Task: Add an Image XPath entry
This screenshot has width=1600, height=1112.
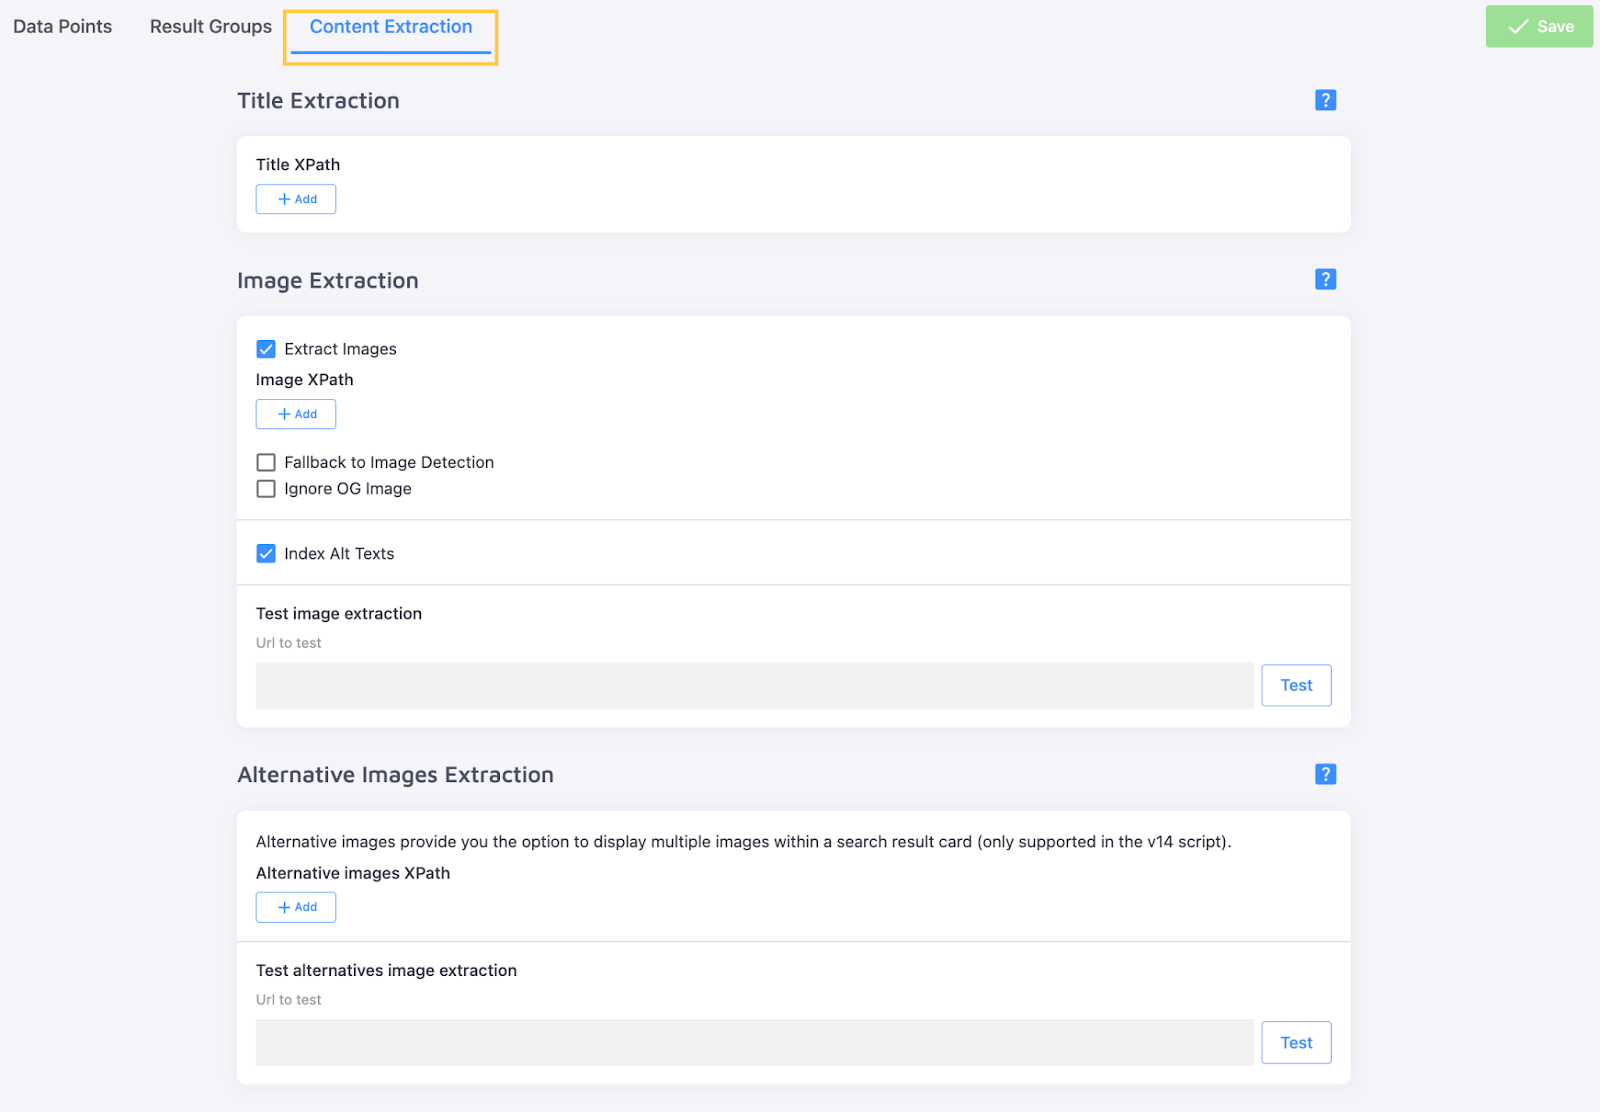Action: [x=296, y=414]
